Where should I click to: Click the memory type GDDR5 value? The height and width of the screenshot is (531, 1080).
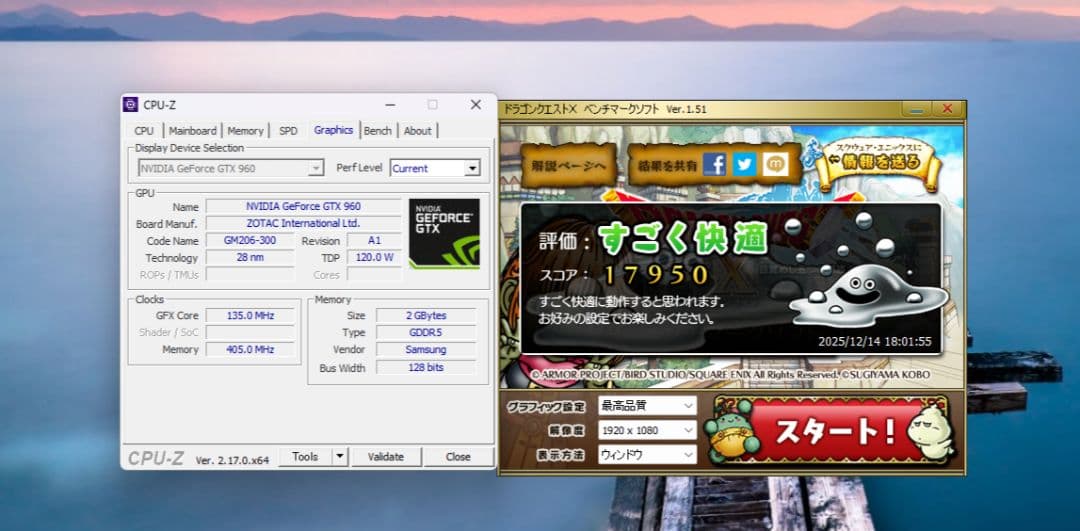(x=426, y=332)
